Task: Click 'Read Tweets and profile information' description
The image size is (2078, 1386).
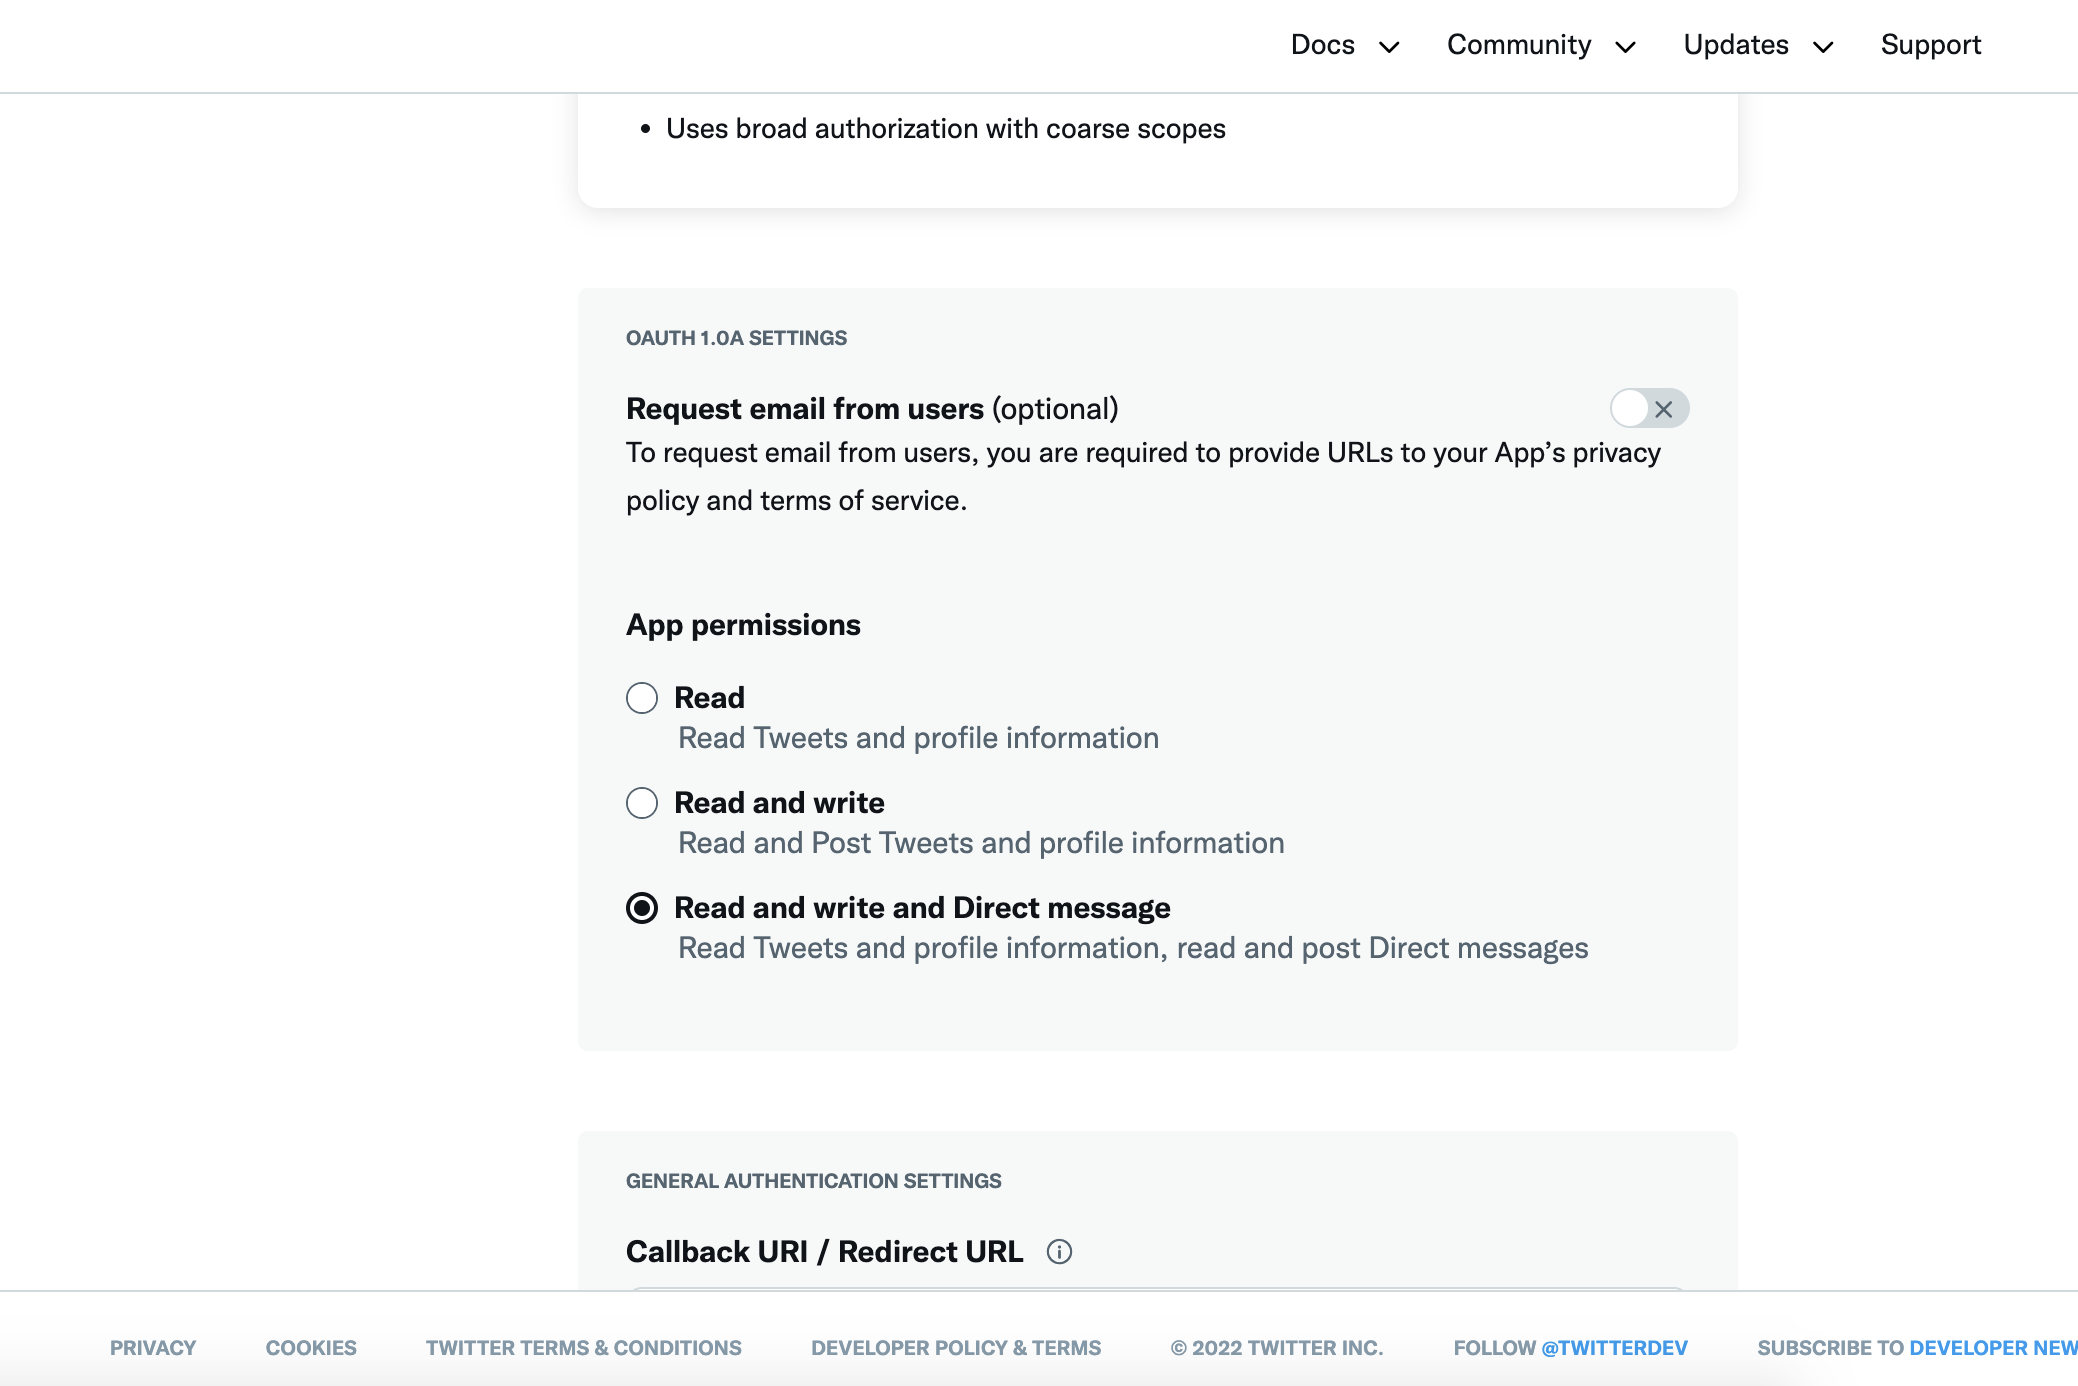Action: coord(919,738)
